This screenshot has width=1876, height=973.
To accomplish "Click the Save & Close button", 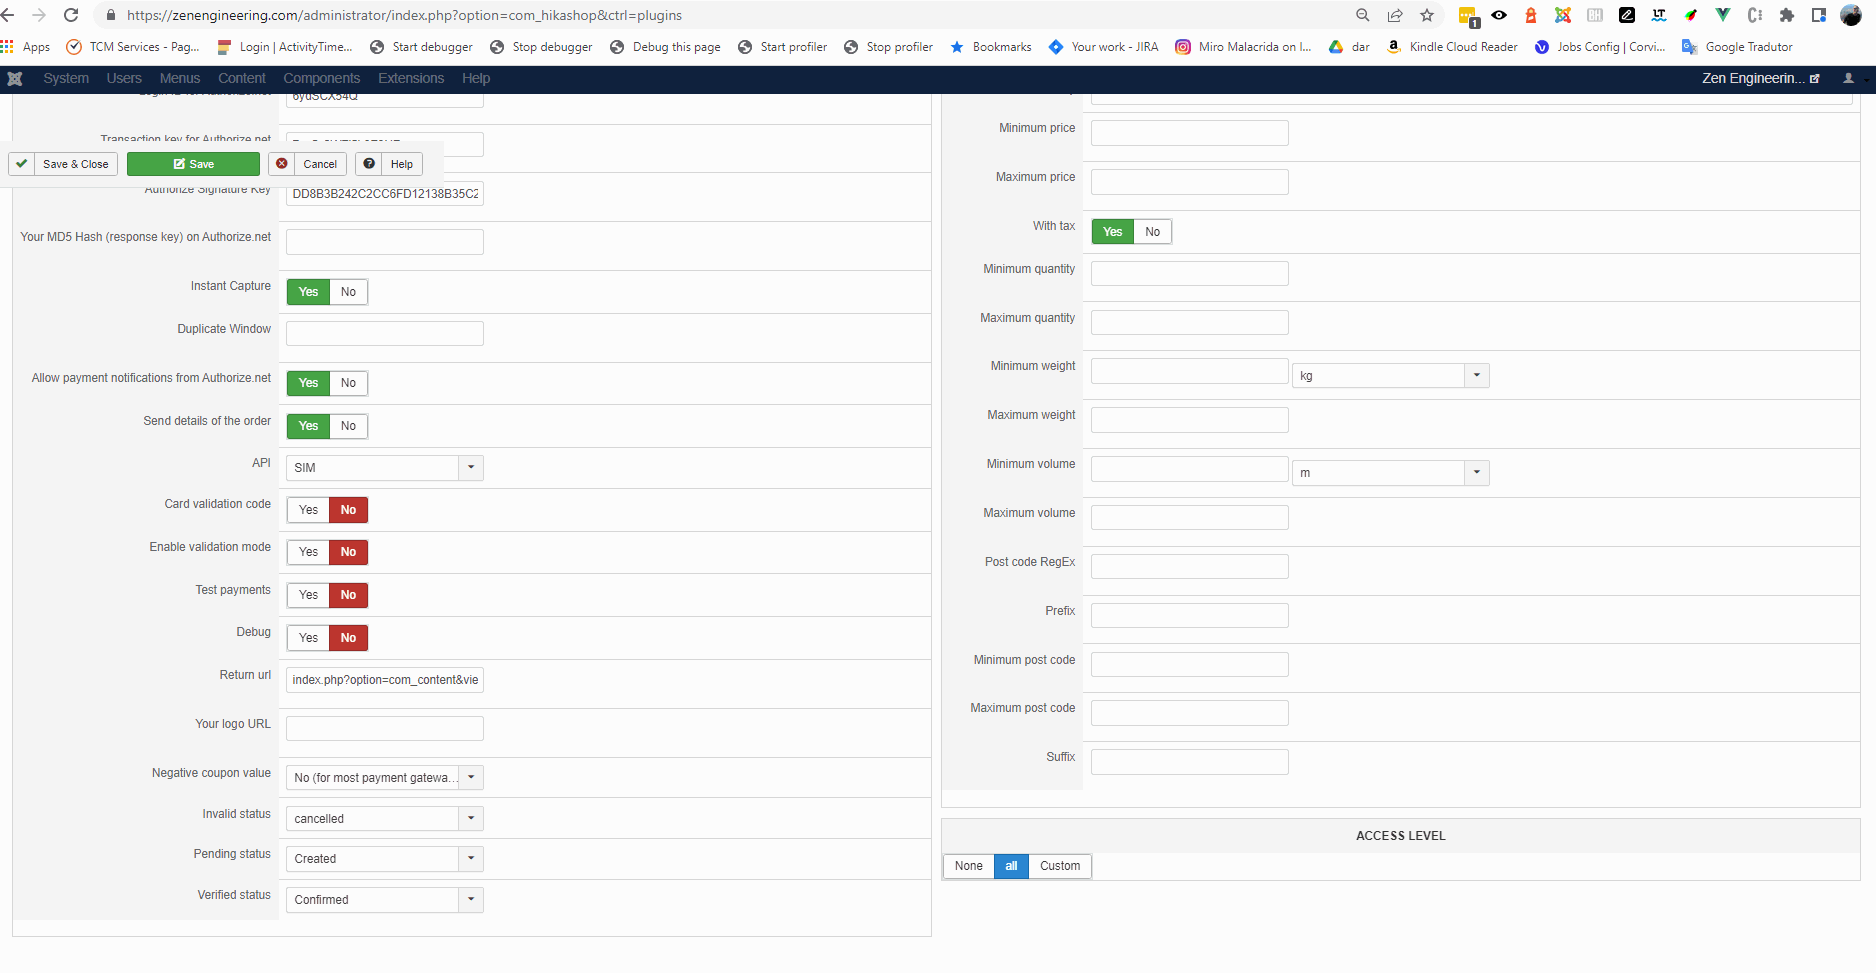I will 64,164.
